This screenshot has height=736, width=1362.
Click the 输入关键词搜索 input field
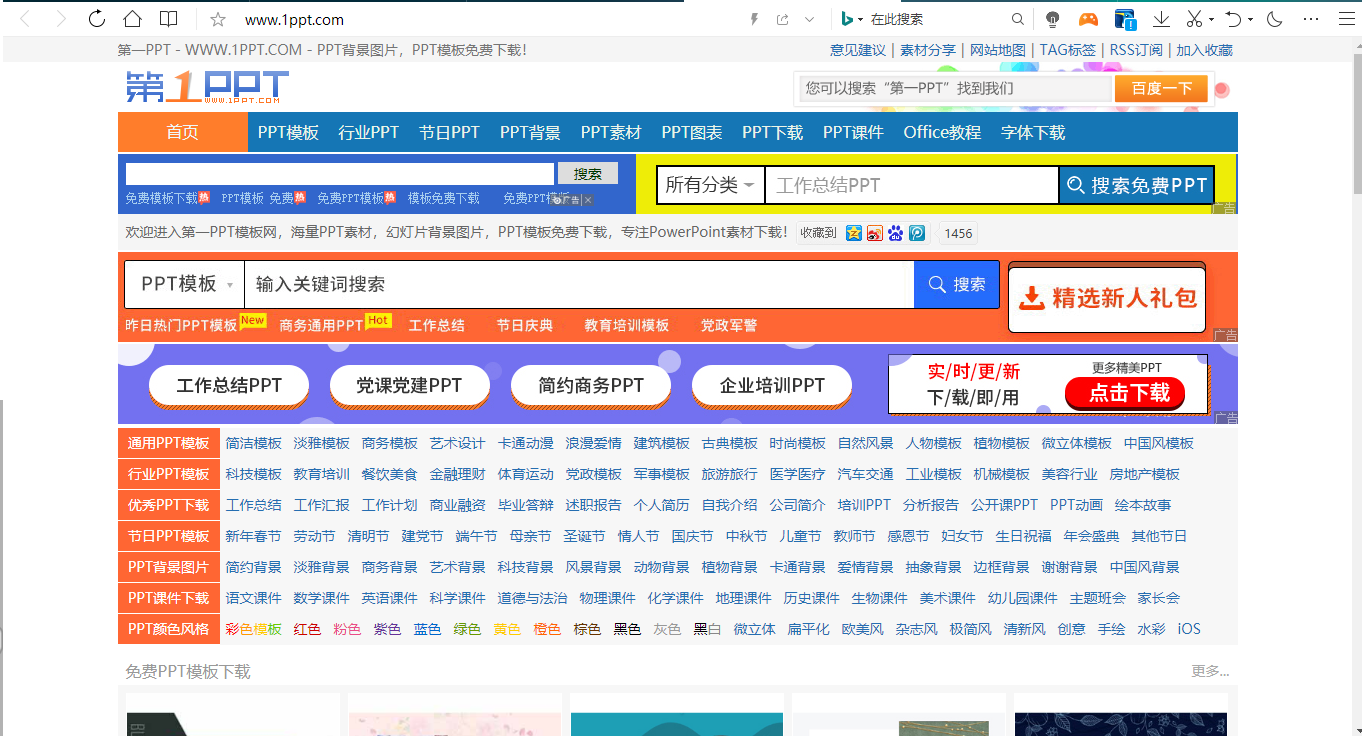(578, 285)
